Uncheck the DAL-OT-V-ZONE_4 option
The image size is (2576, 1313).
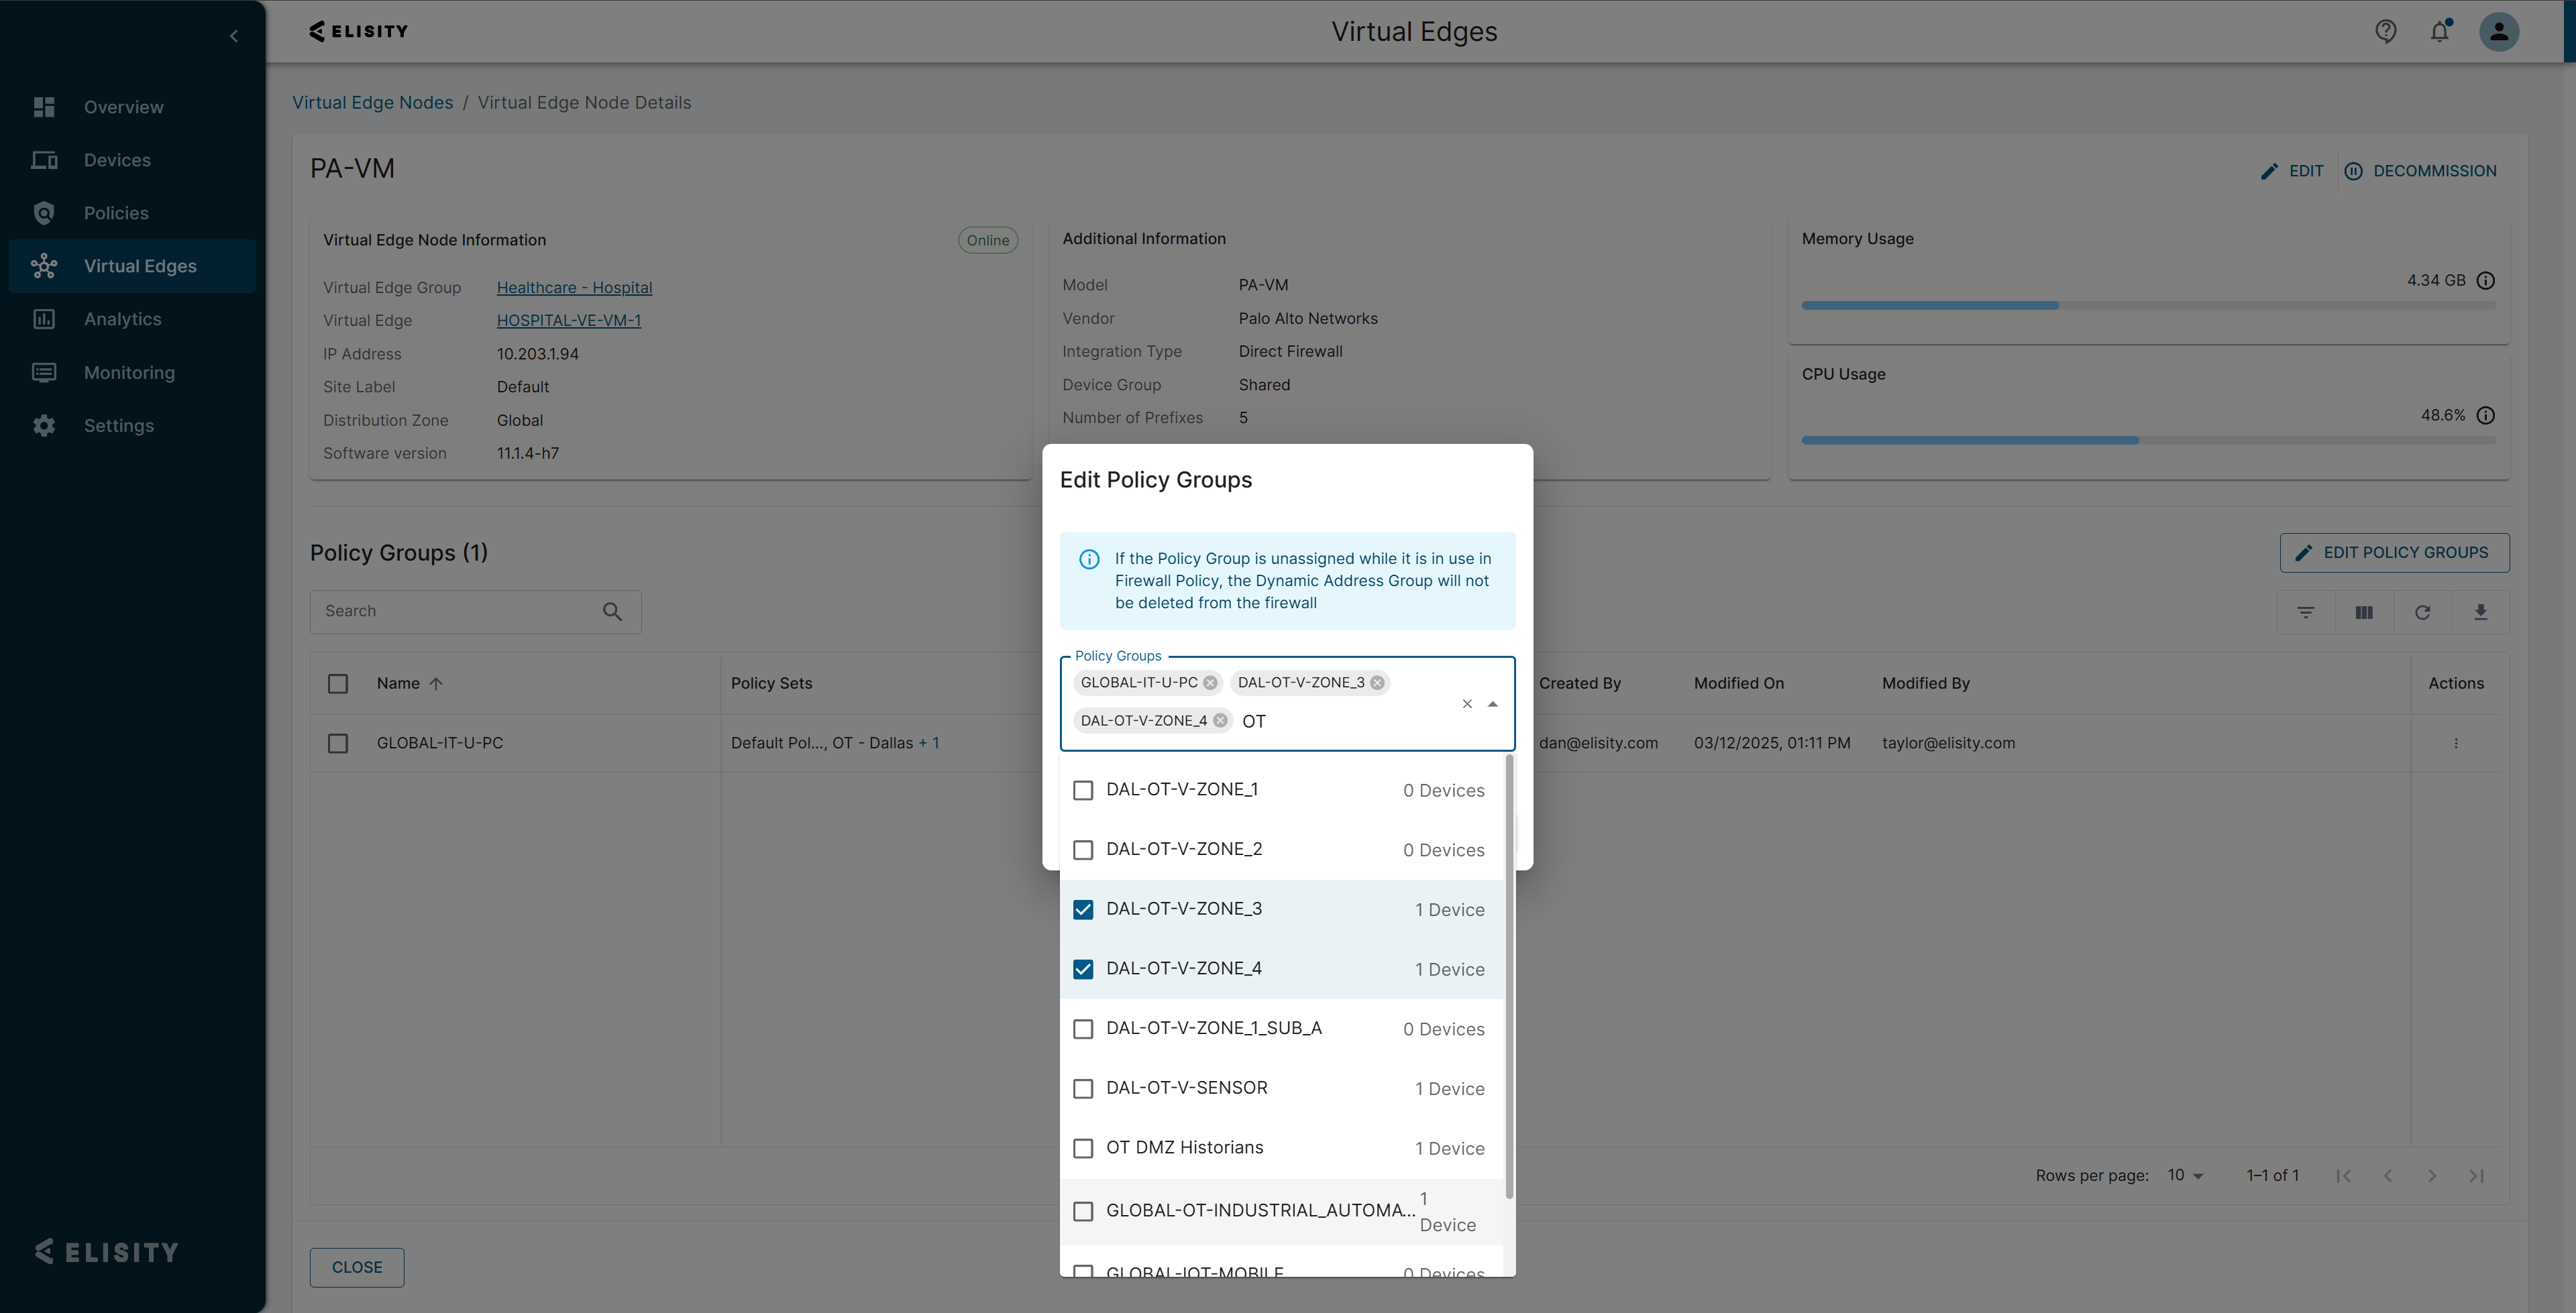pyautogui.click(x=1083, y=969)
